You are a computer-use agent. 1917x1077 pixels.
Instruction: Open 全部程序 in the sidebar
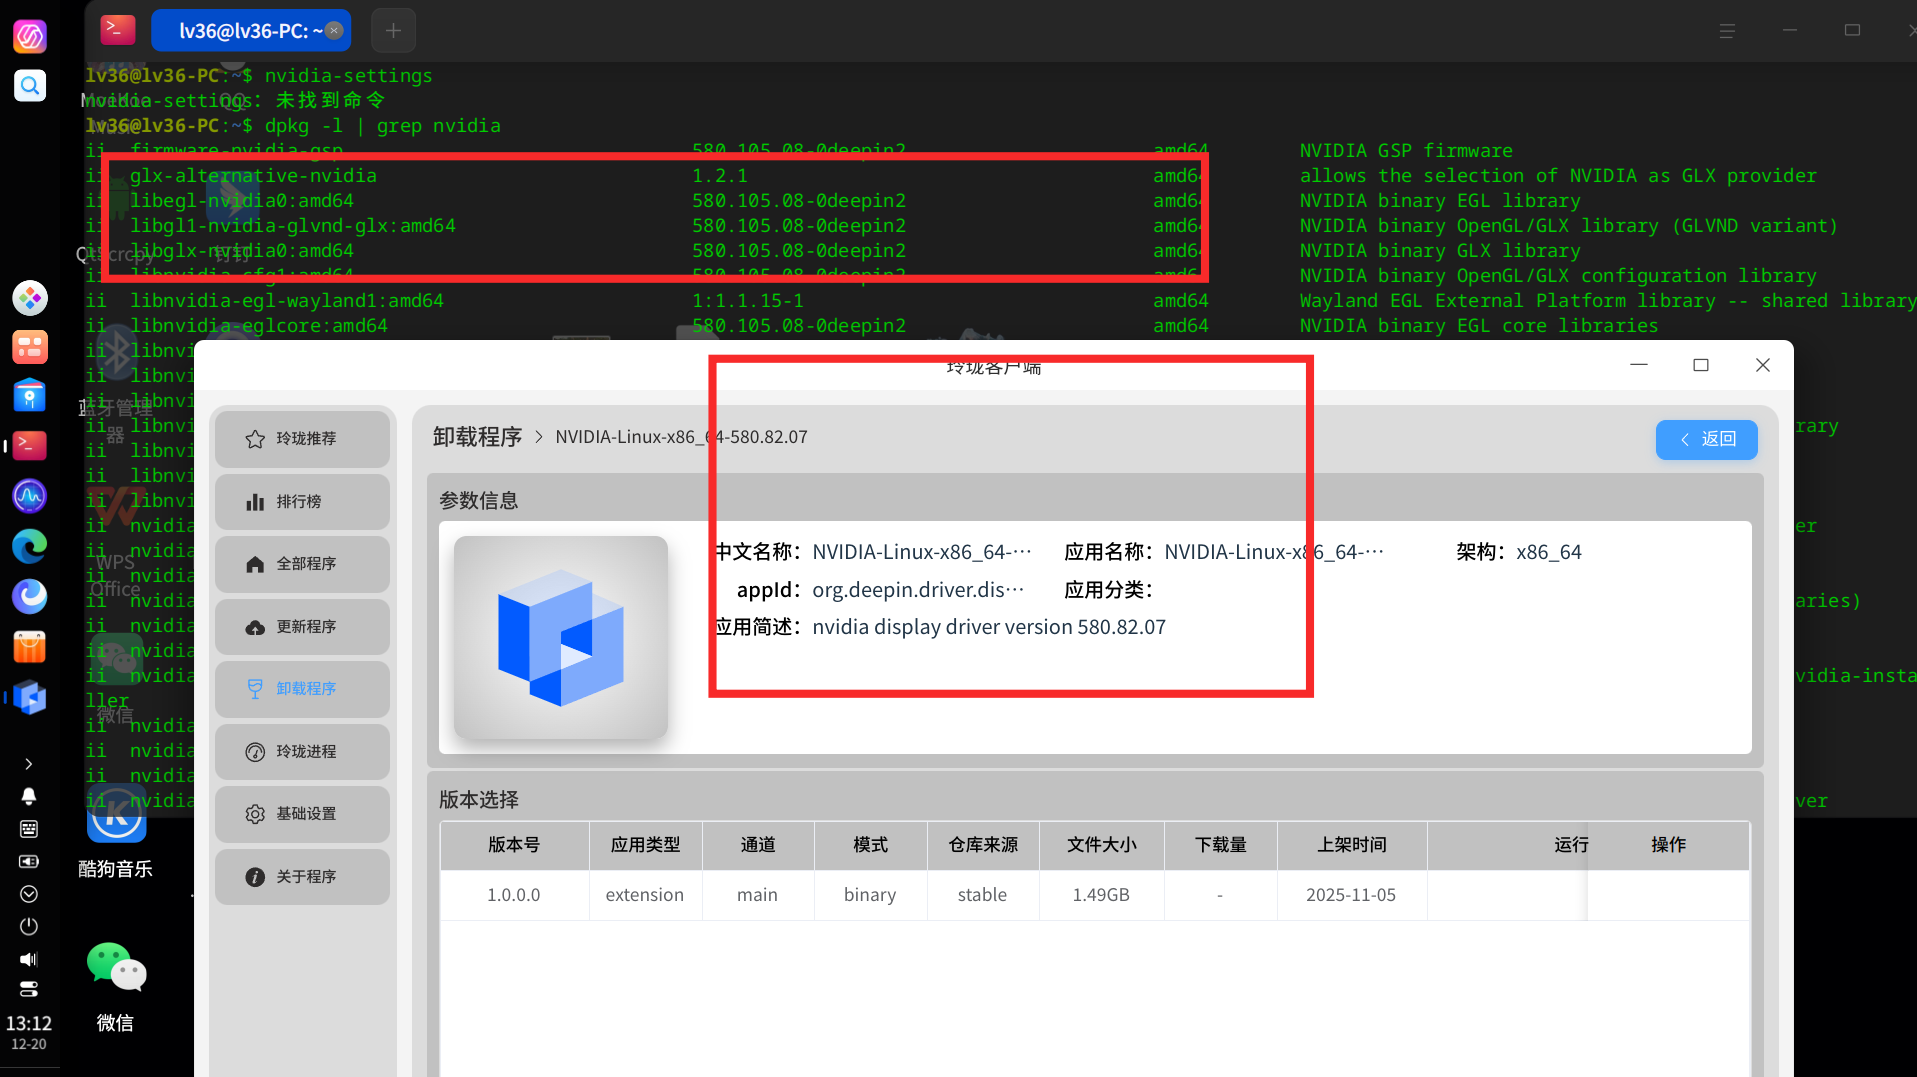[x=302, y=564]
